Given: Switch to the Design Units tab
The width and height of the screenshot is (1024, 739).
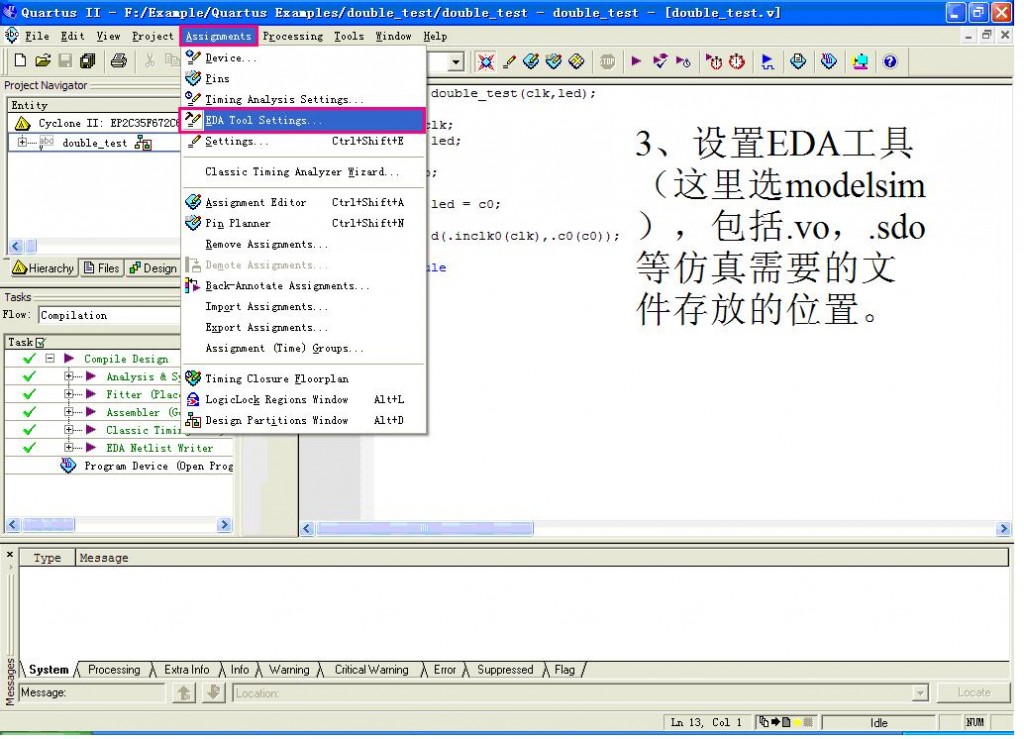Looking at the screenshot, I should click(154, 270).
